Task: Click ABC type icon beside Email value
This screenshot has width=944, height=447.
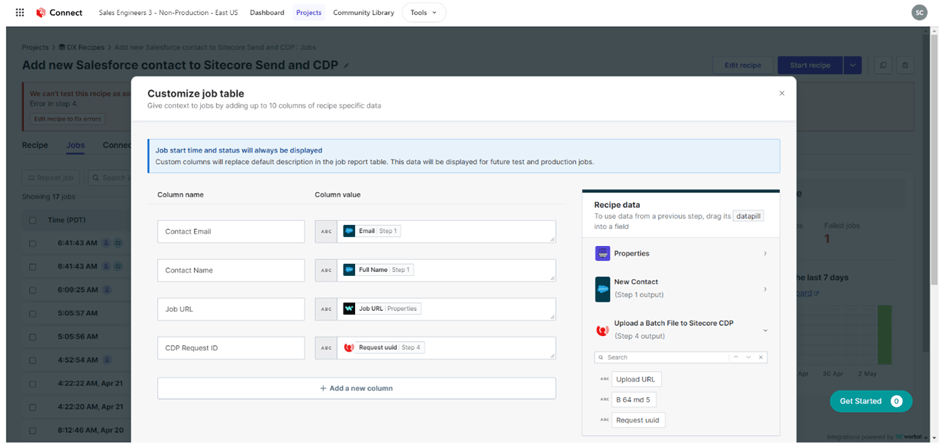Action: 326,231
